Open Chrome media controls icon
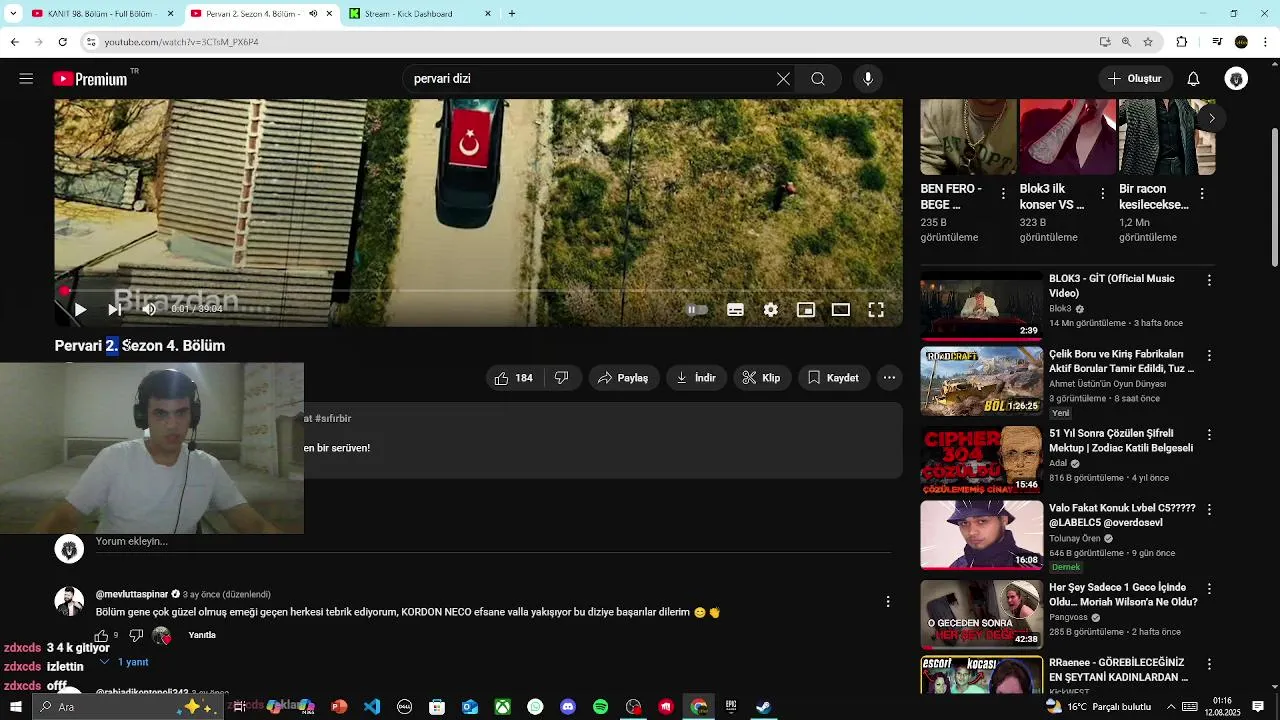The height and width of the screenshot is (720, 1280). point(1217,42)
